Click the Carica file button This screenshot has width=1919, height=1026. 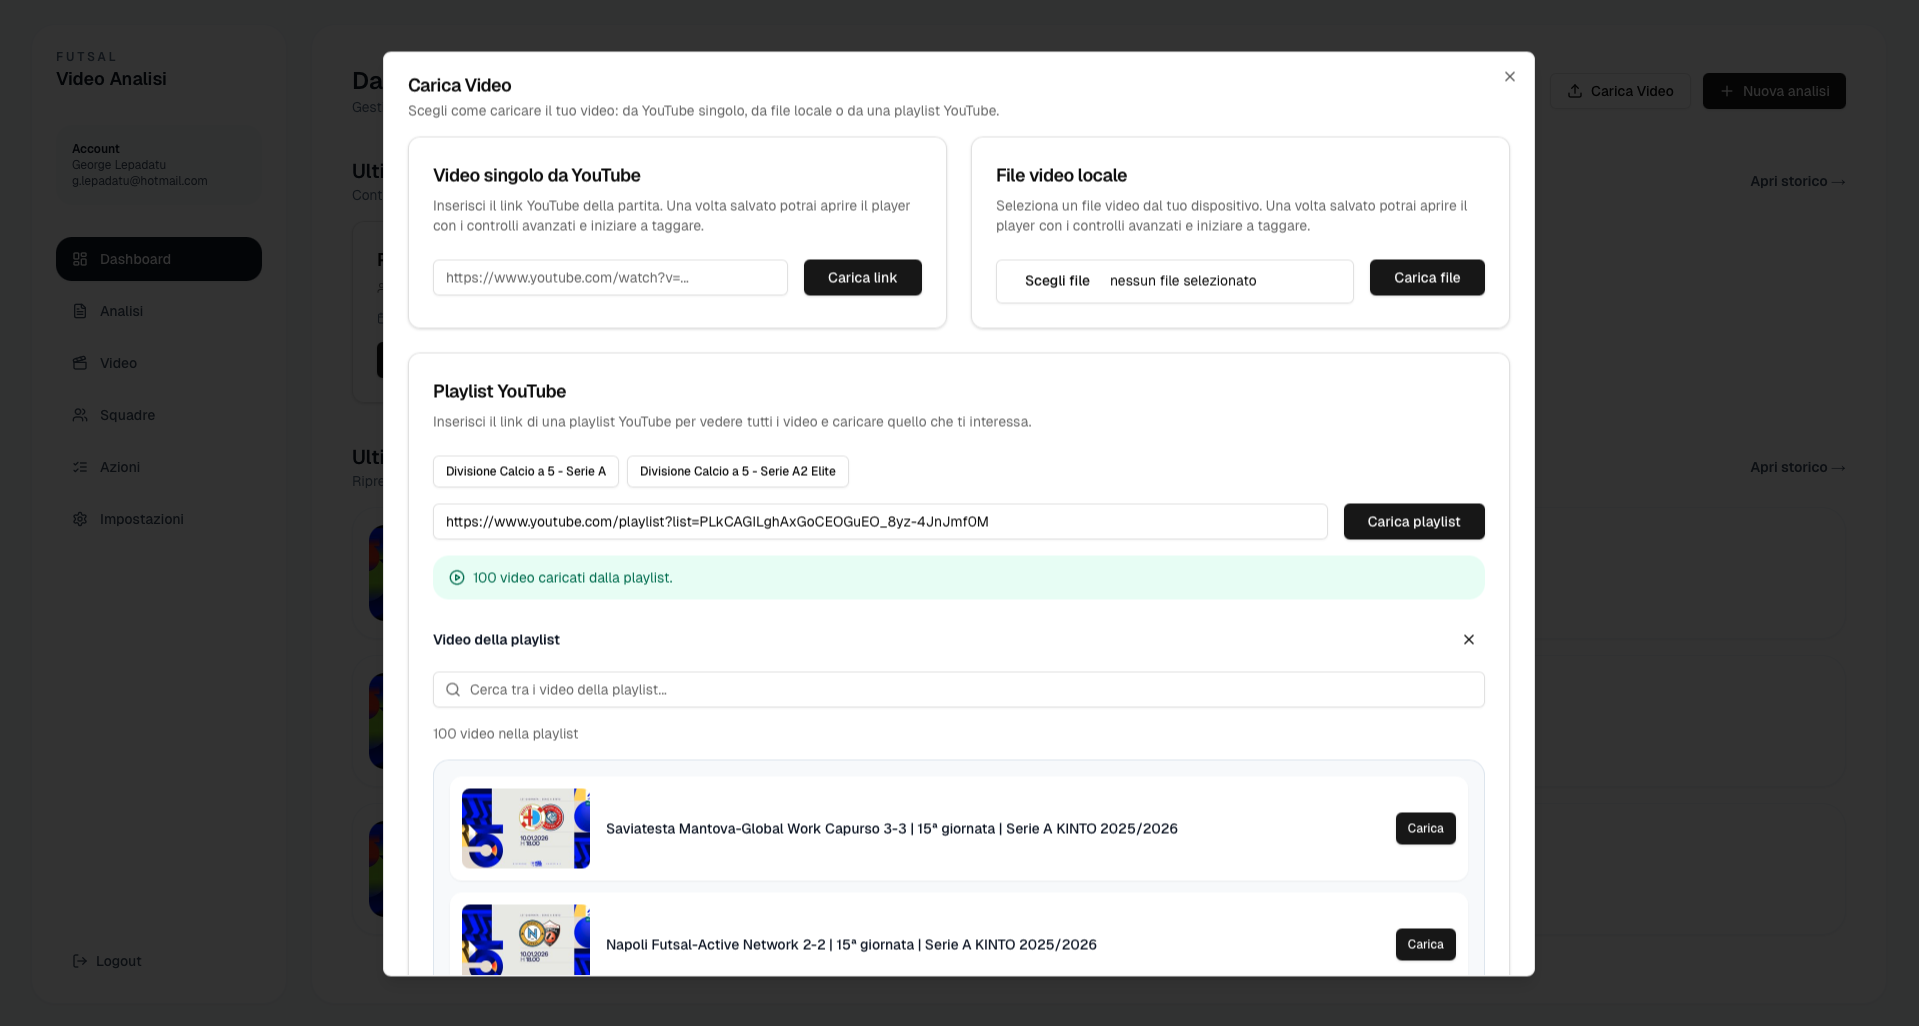pos(1427,278)
